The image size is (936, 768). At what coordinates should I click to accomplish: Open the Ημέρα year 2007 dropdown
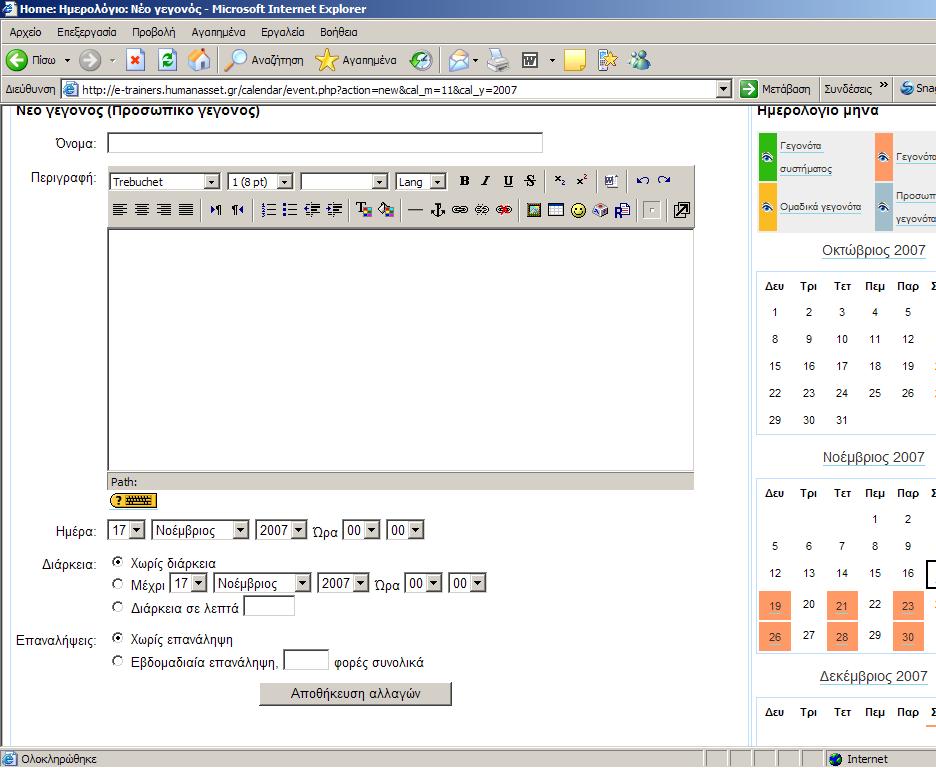tap(281, 530)
